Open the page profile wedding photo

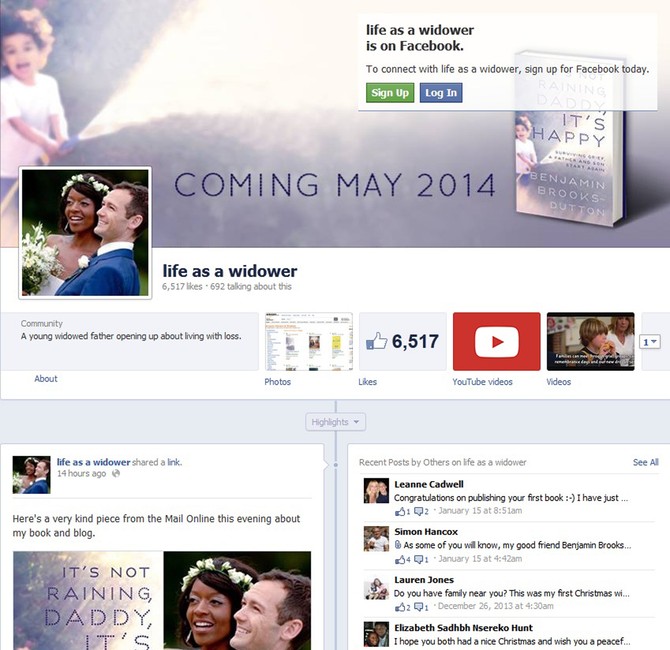coord(85,232)
